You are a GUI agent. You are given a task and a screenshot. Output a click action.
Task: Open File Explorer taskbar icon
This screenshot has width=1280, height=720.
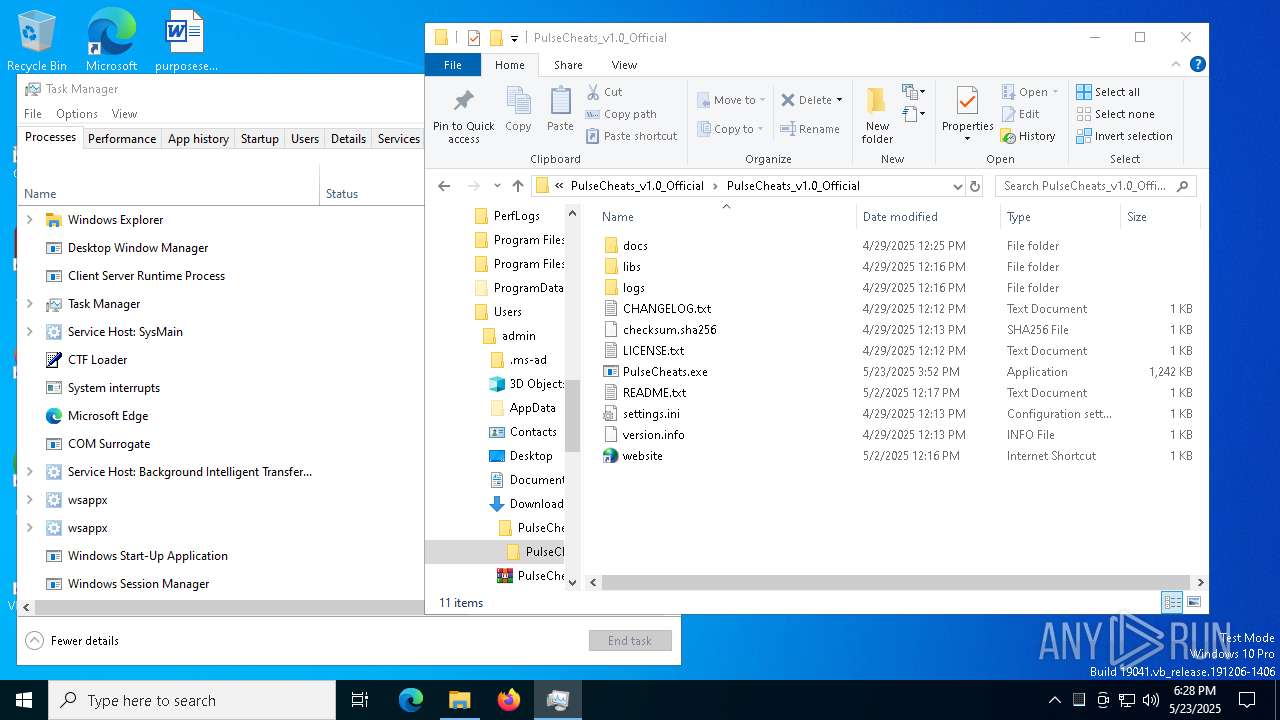460,700
